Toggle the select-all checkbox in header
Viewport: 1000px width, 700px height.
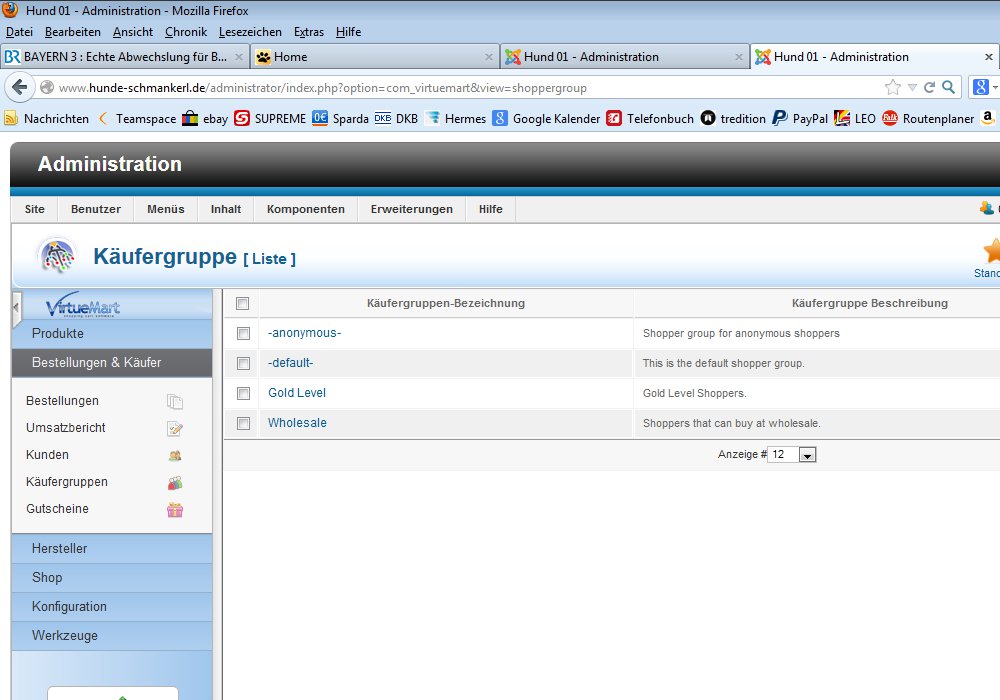242,303
